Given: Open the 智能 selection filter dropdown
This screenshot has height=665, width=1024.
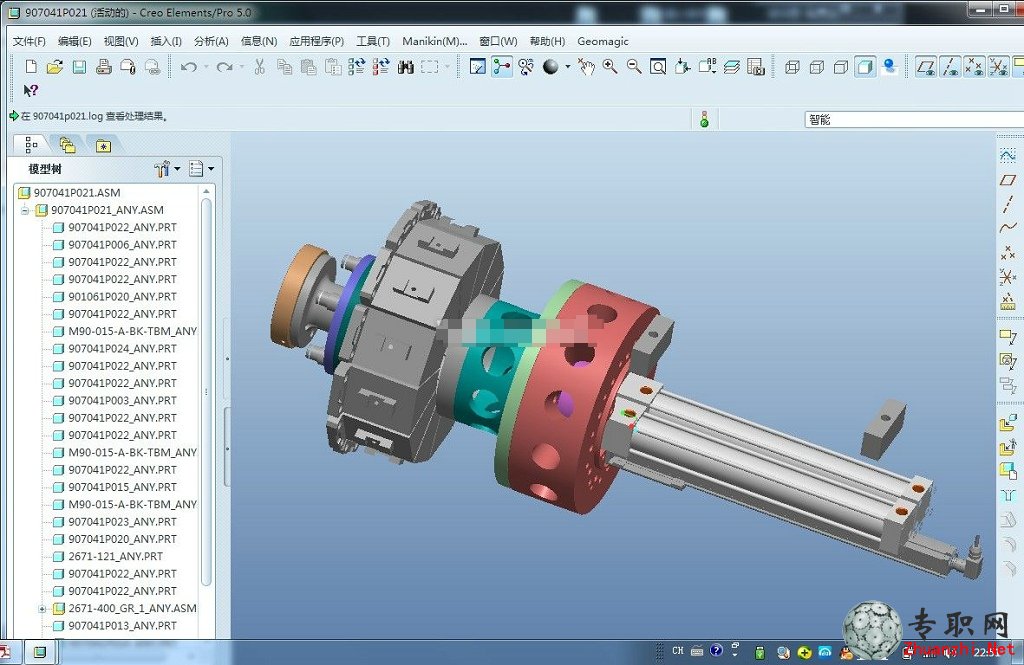Looking at the screenshot, I should click(914, 120).
